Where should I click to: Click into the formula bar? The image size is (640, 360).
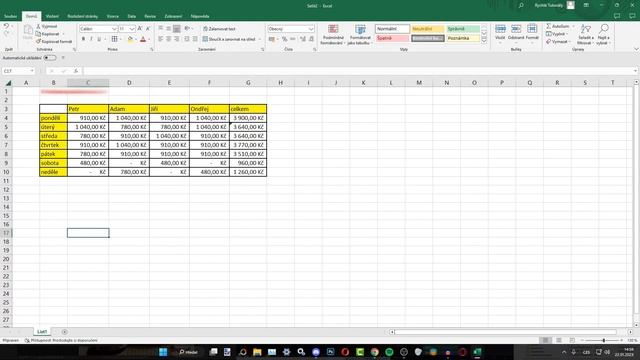(x=359, y=71)
